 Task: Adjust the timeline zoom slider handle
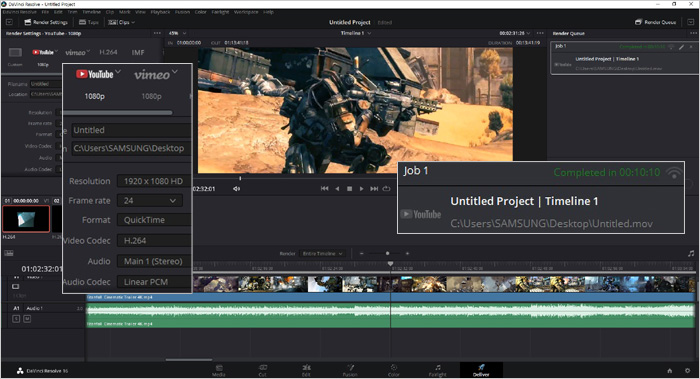coord(387,254)
